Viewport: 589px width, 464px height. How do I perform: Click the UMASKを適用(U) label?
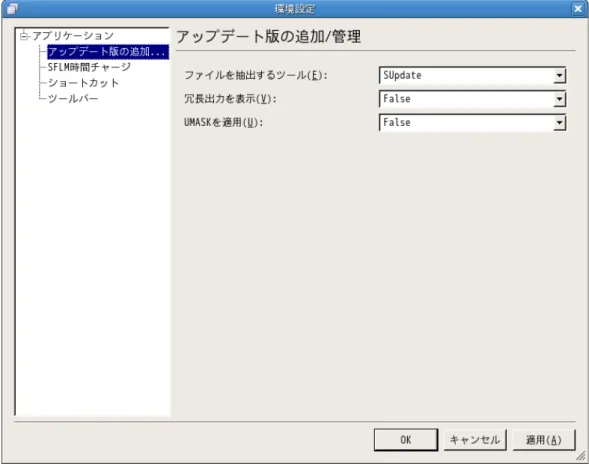[224, 123]
